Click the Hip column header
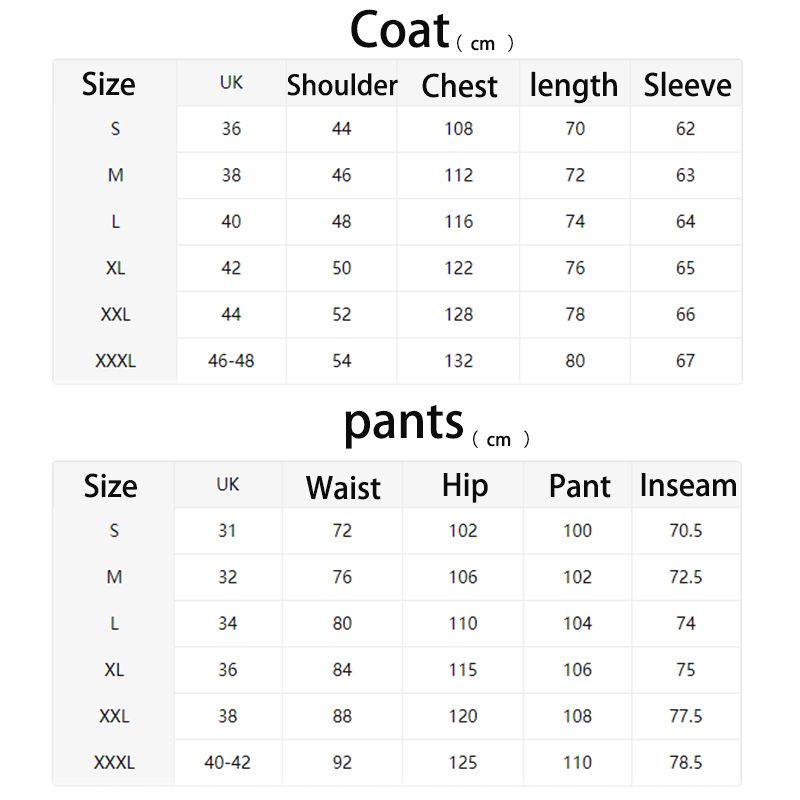This screenshot has width=800, height=800. click(x=465, y=486)
